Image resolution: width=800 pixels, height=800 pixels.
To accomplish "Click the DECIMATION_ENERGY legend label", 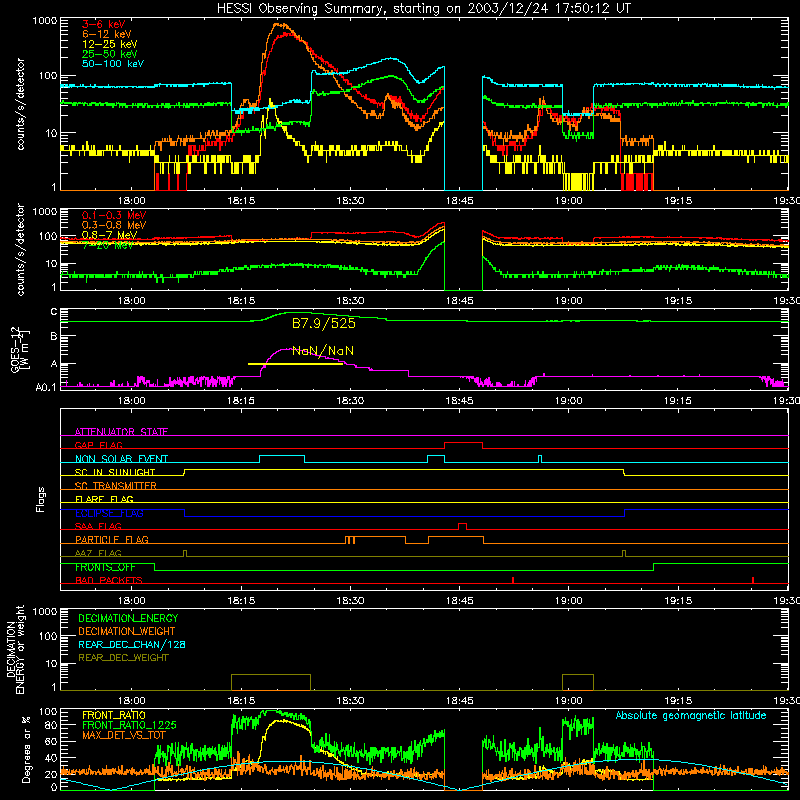I will [128, 618].
